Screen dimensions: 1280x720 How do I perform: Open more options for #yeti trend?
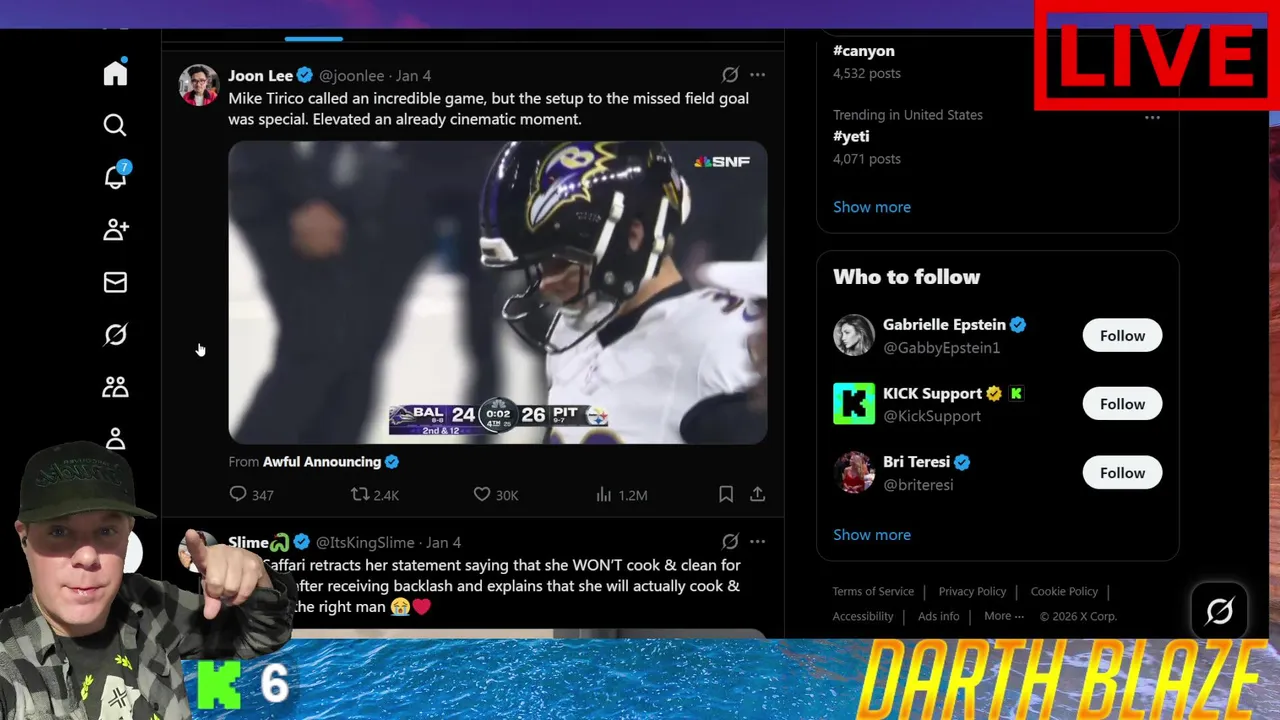pos(1152,117)
